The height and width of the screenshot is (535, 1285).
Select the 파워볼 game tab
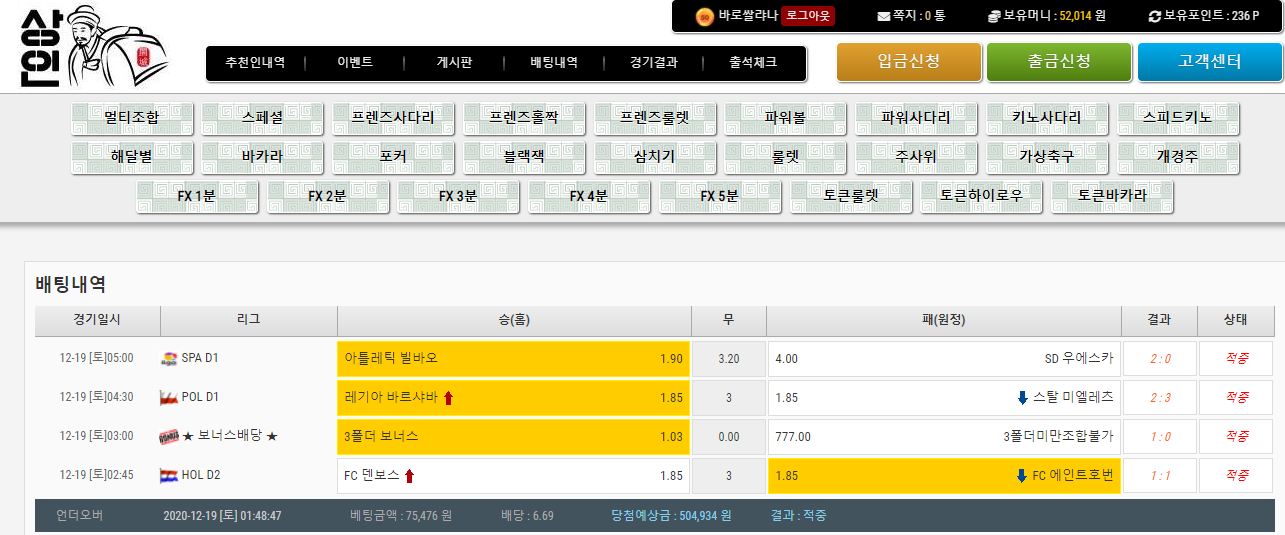tap(785, 118)
